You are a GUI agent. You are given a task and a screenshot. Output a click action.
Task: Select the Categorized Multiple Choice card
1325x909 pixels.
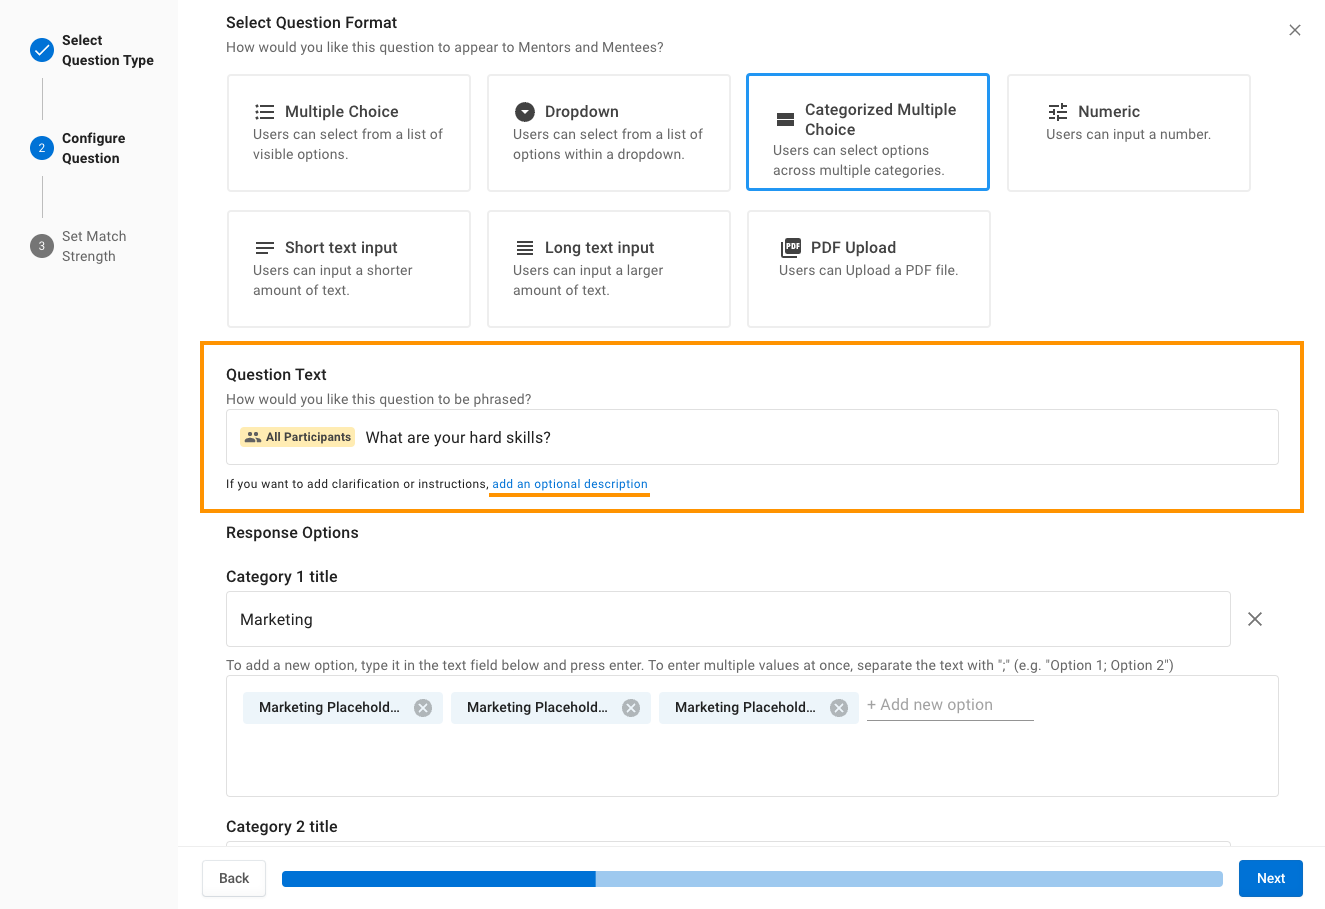coord(867,132)
